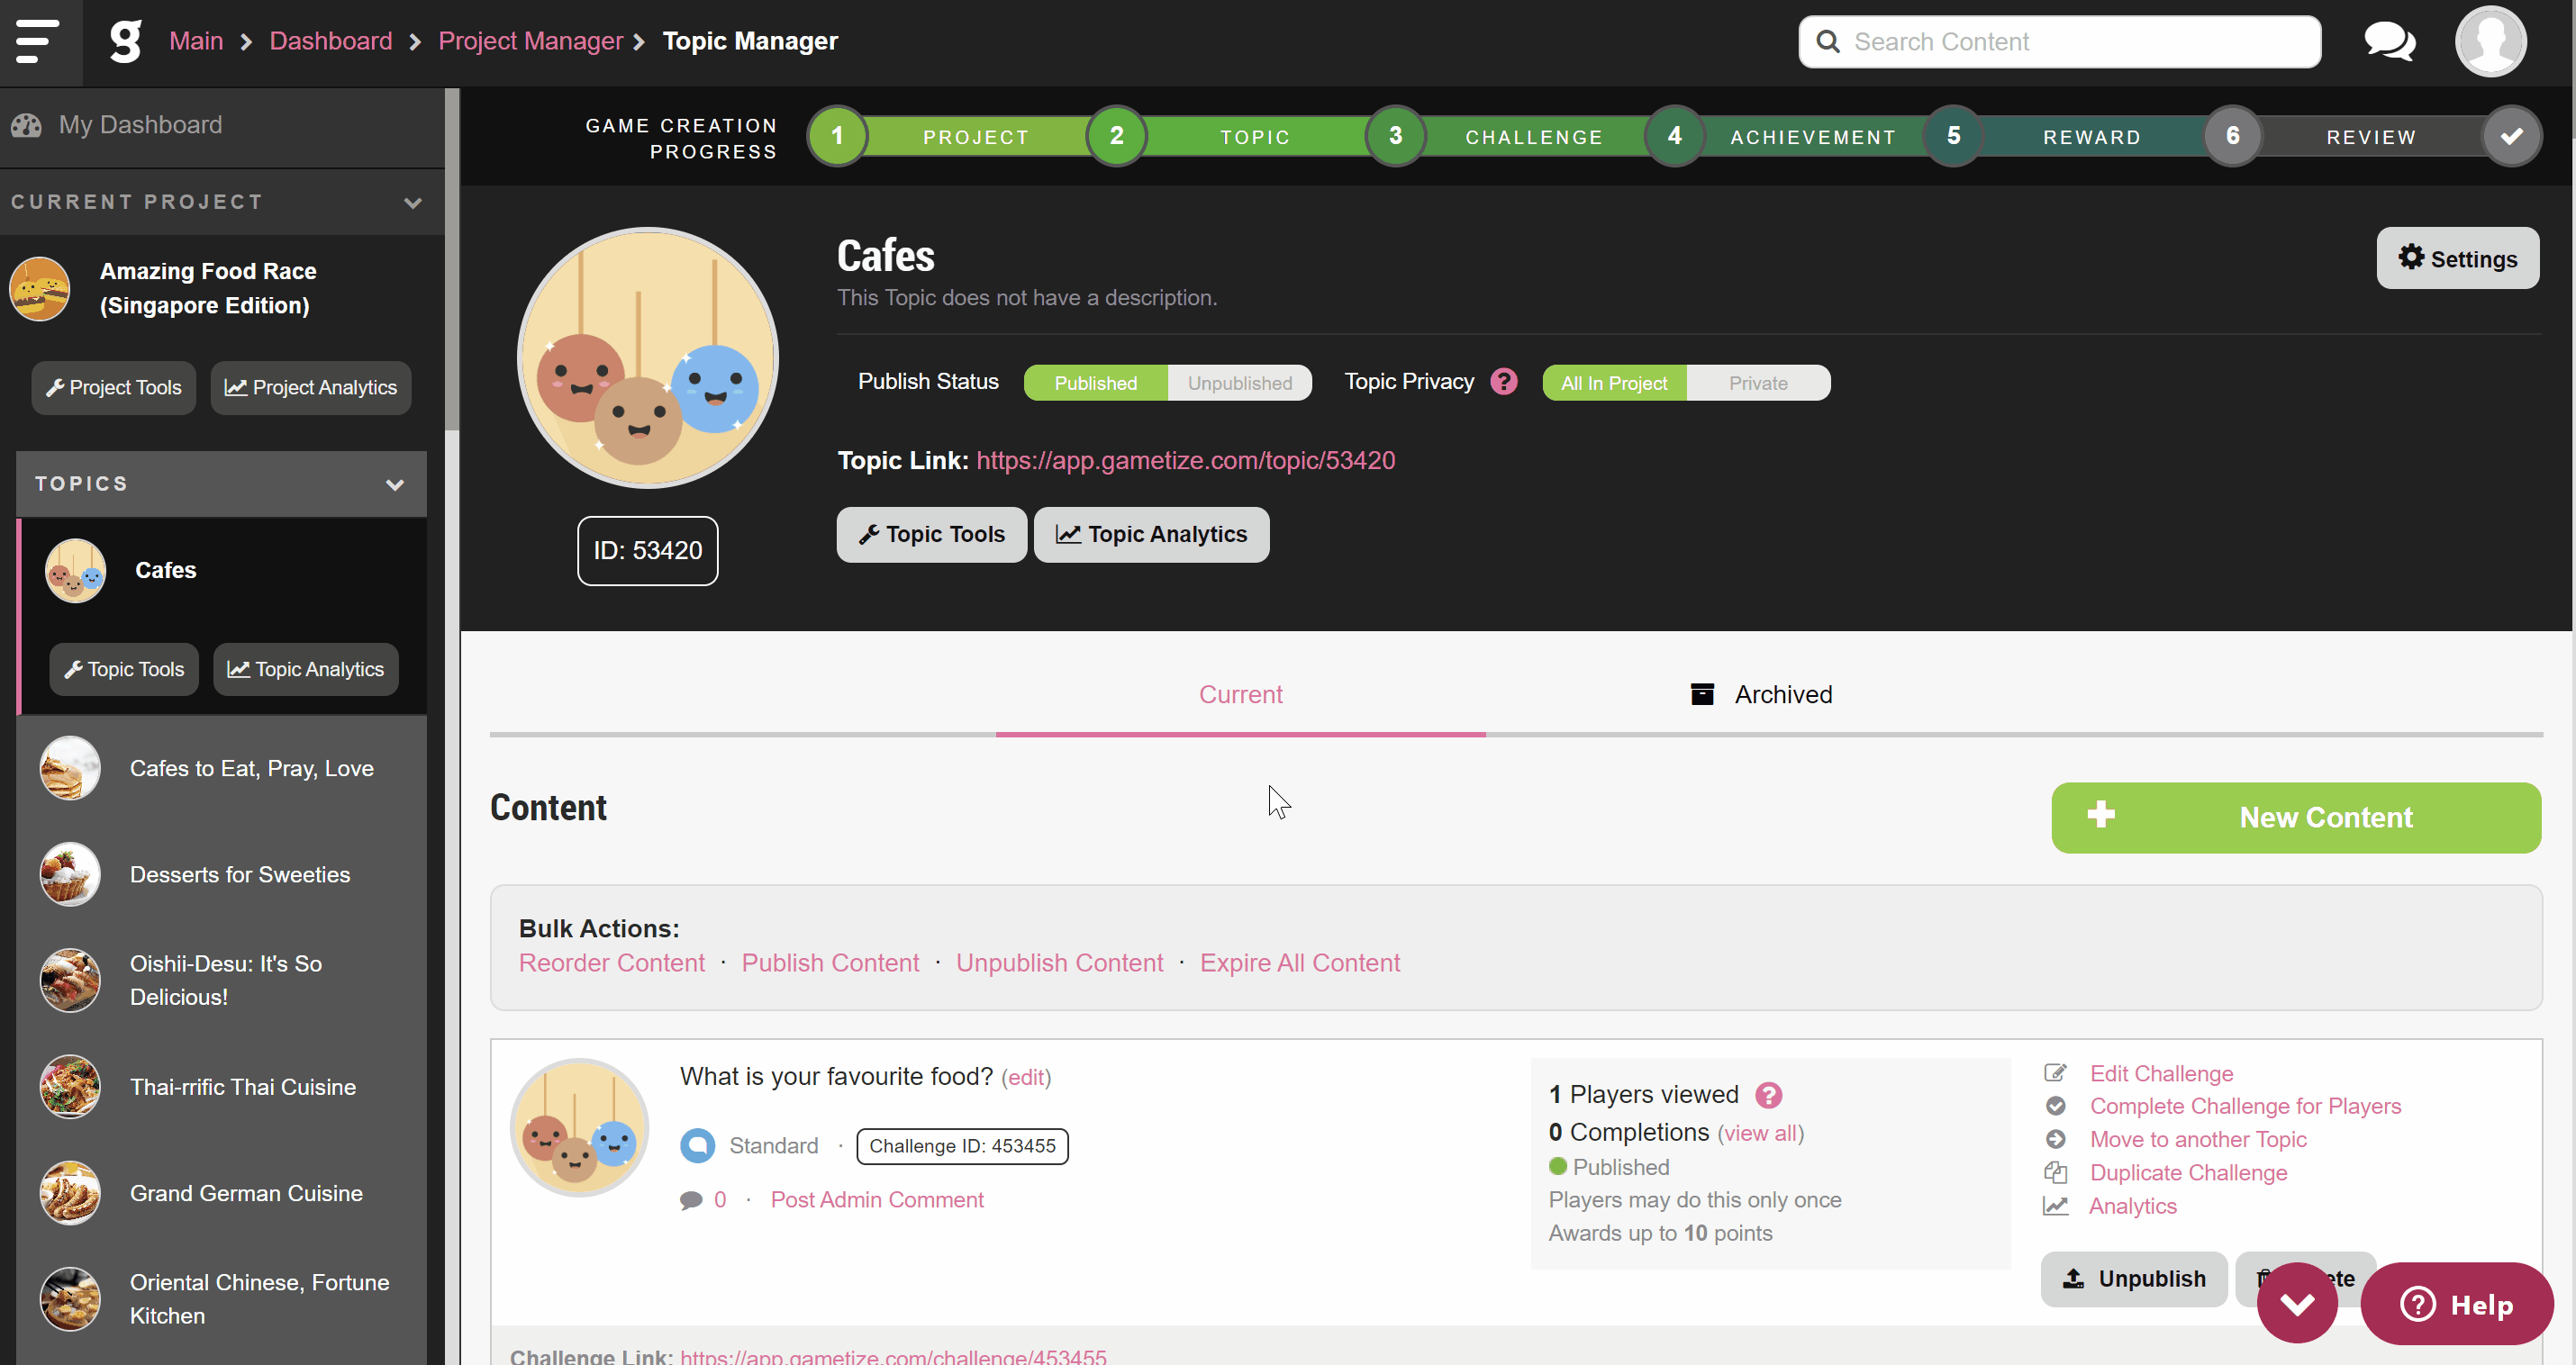Open the user profile avatar
Viewport: 2576px width, 1365px height.
[2490, 42]
